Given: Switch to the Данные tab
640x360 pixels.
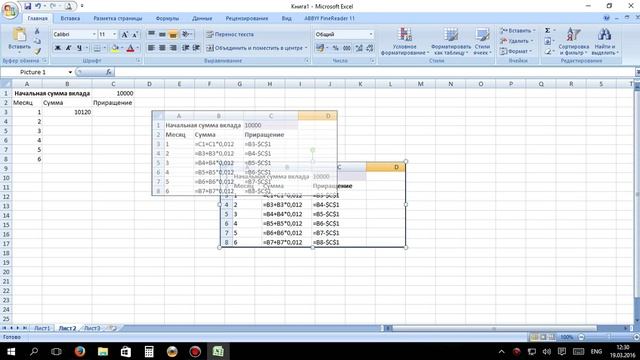Looking at the screenshot, I should 202,18.
